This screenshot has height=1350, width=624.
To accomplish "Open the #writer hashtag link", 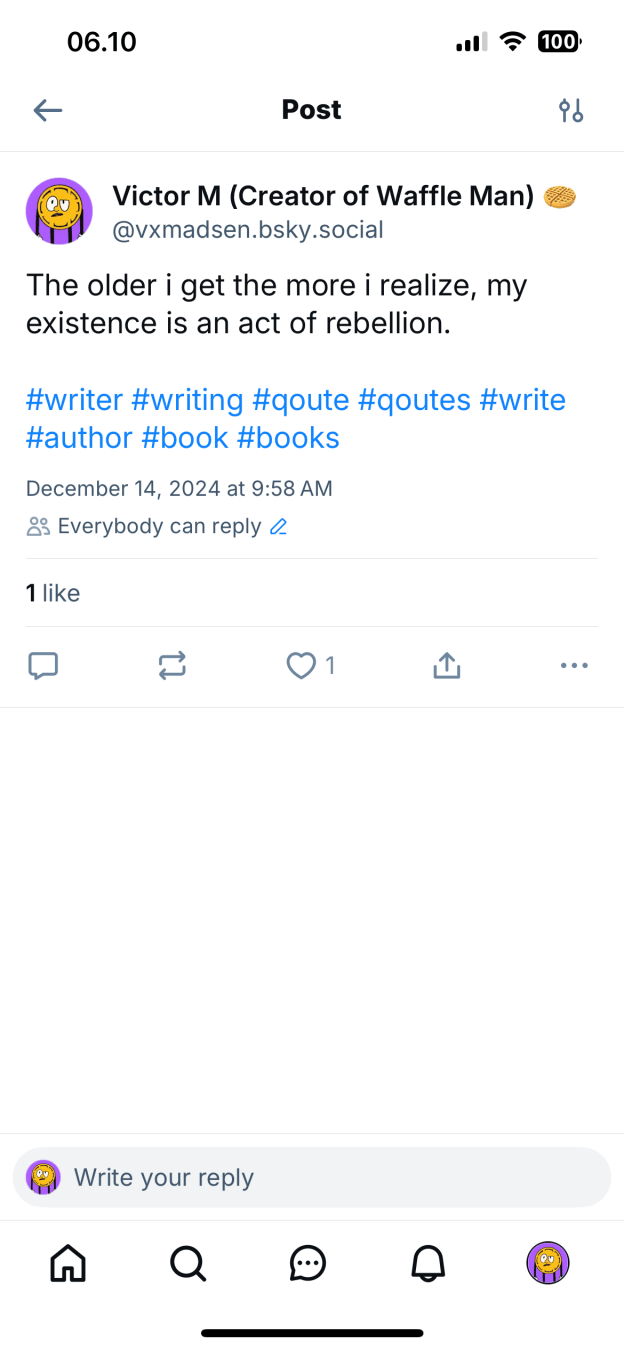I will point(74,400).
